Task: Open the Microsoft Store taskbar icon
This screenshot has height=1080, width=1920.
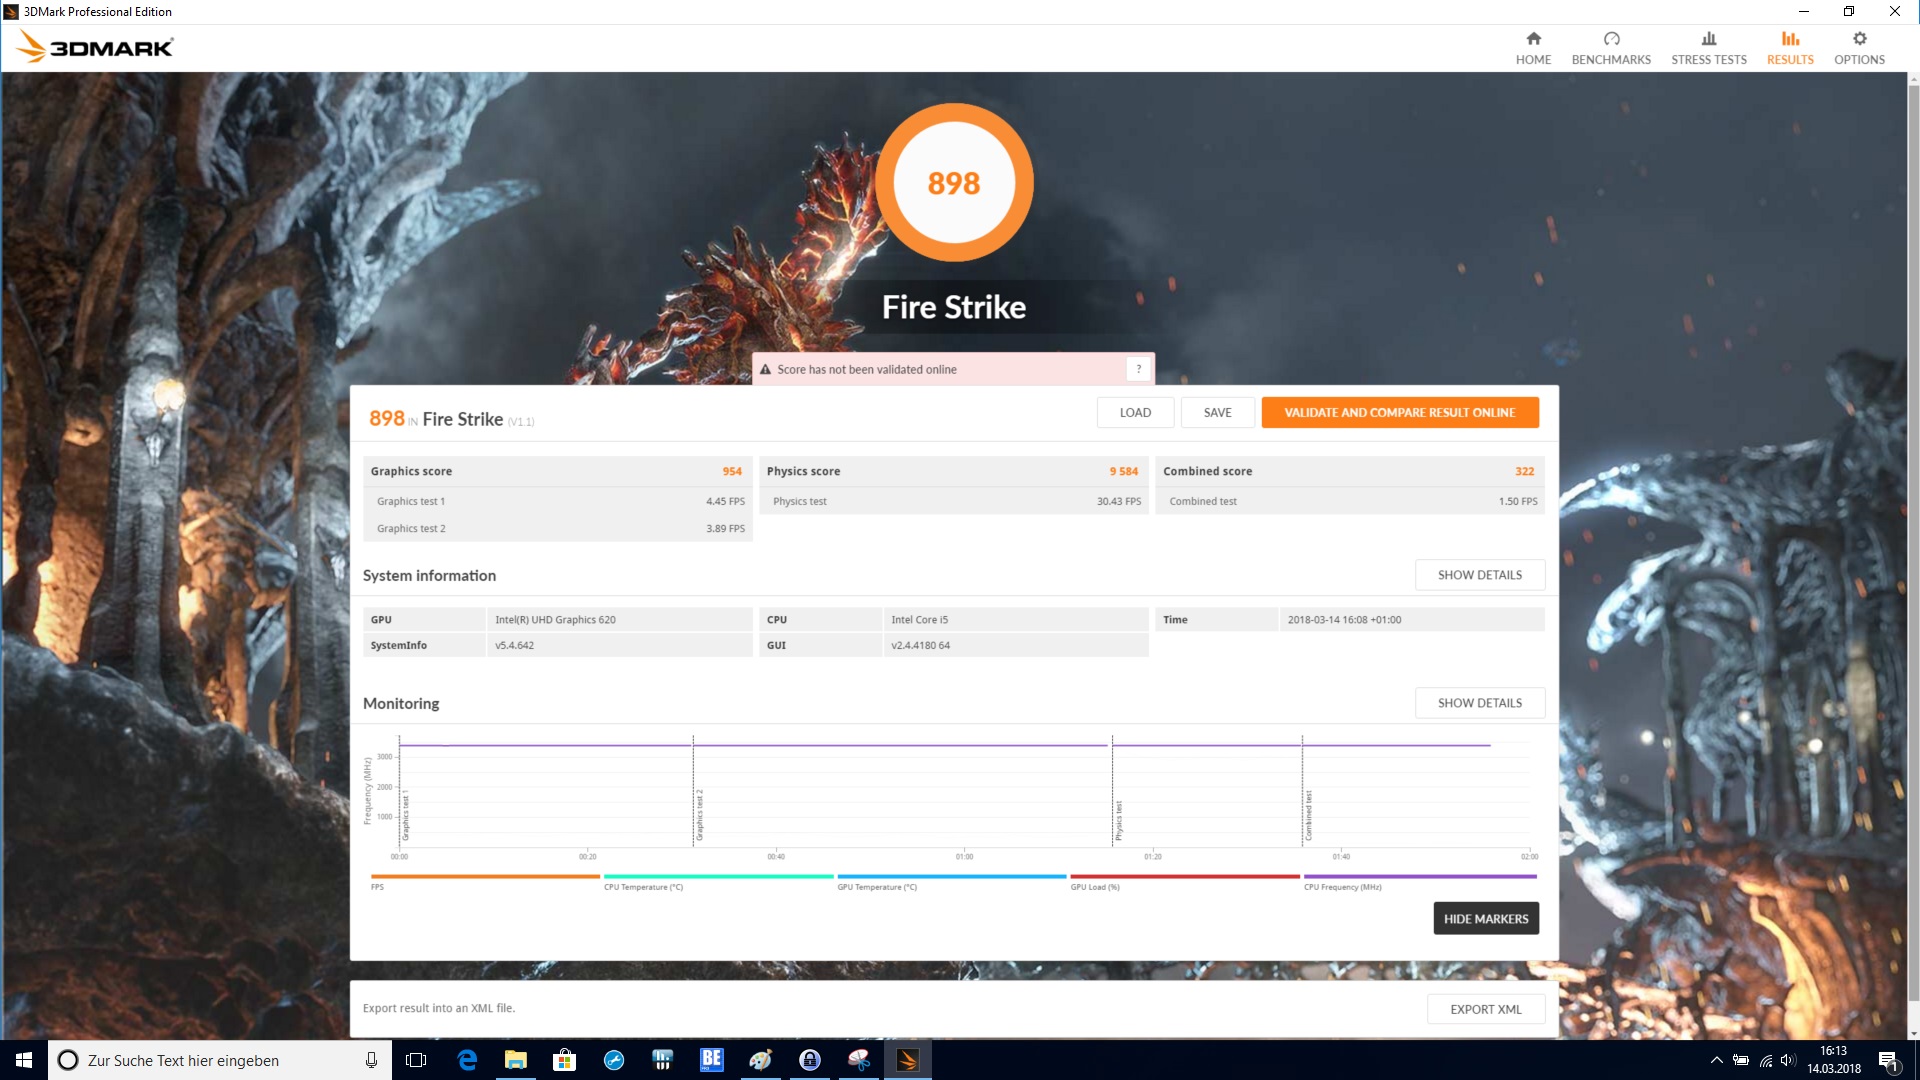Action: 565,1060
